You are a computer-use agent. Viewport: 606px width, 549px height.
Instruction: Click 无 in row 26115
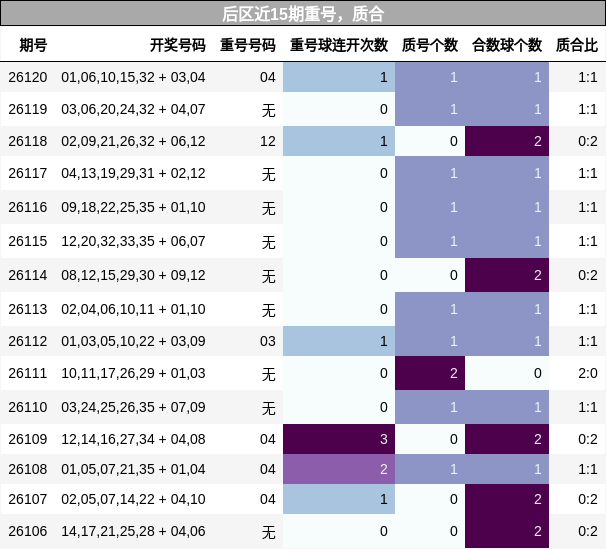point(269,242)
